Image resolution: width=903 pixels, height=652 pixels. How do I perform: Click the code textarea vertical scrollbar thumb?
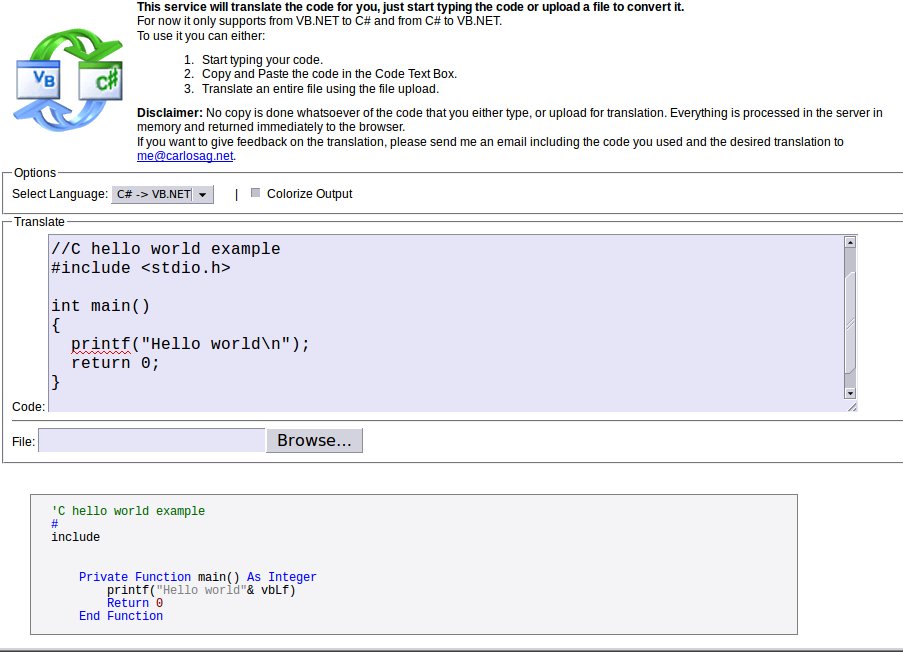[x=850, y=323]
